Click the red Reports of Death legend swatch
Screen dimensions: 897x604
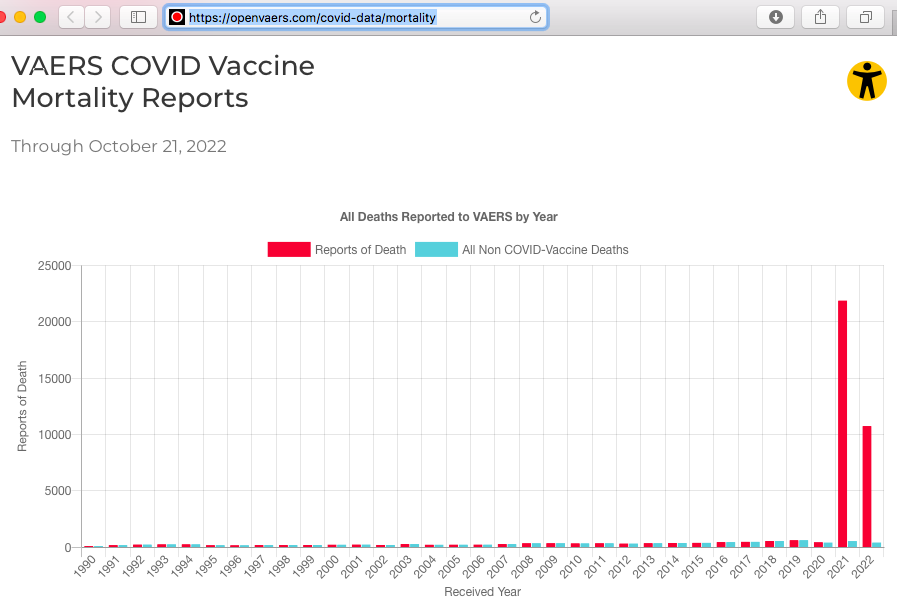pos(289,250)
